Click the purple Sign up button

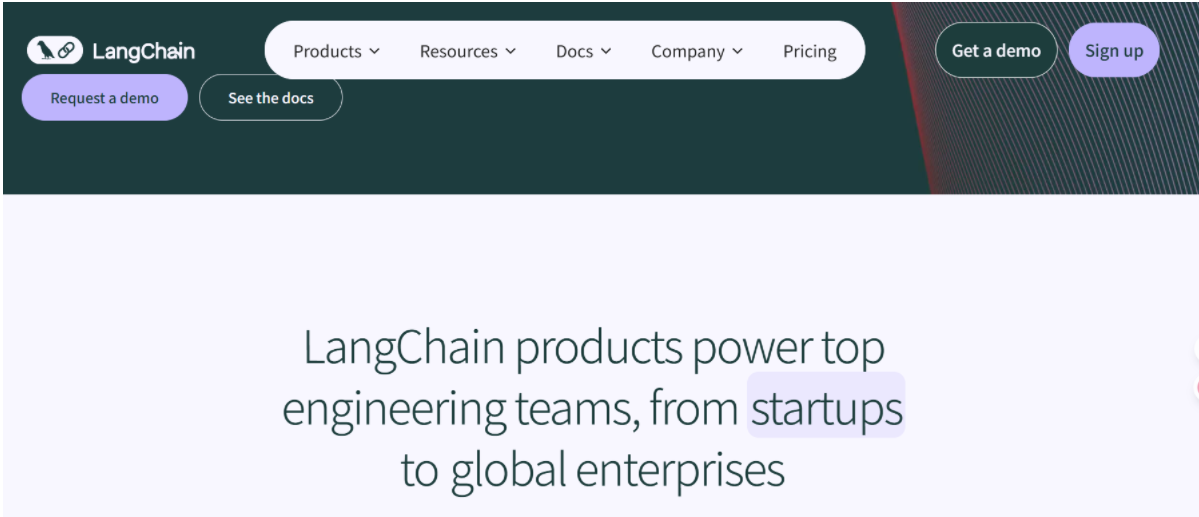(x=1114, y=51)
